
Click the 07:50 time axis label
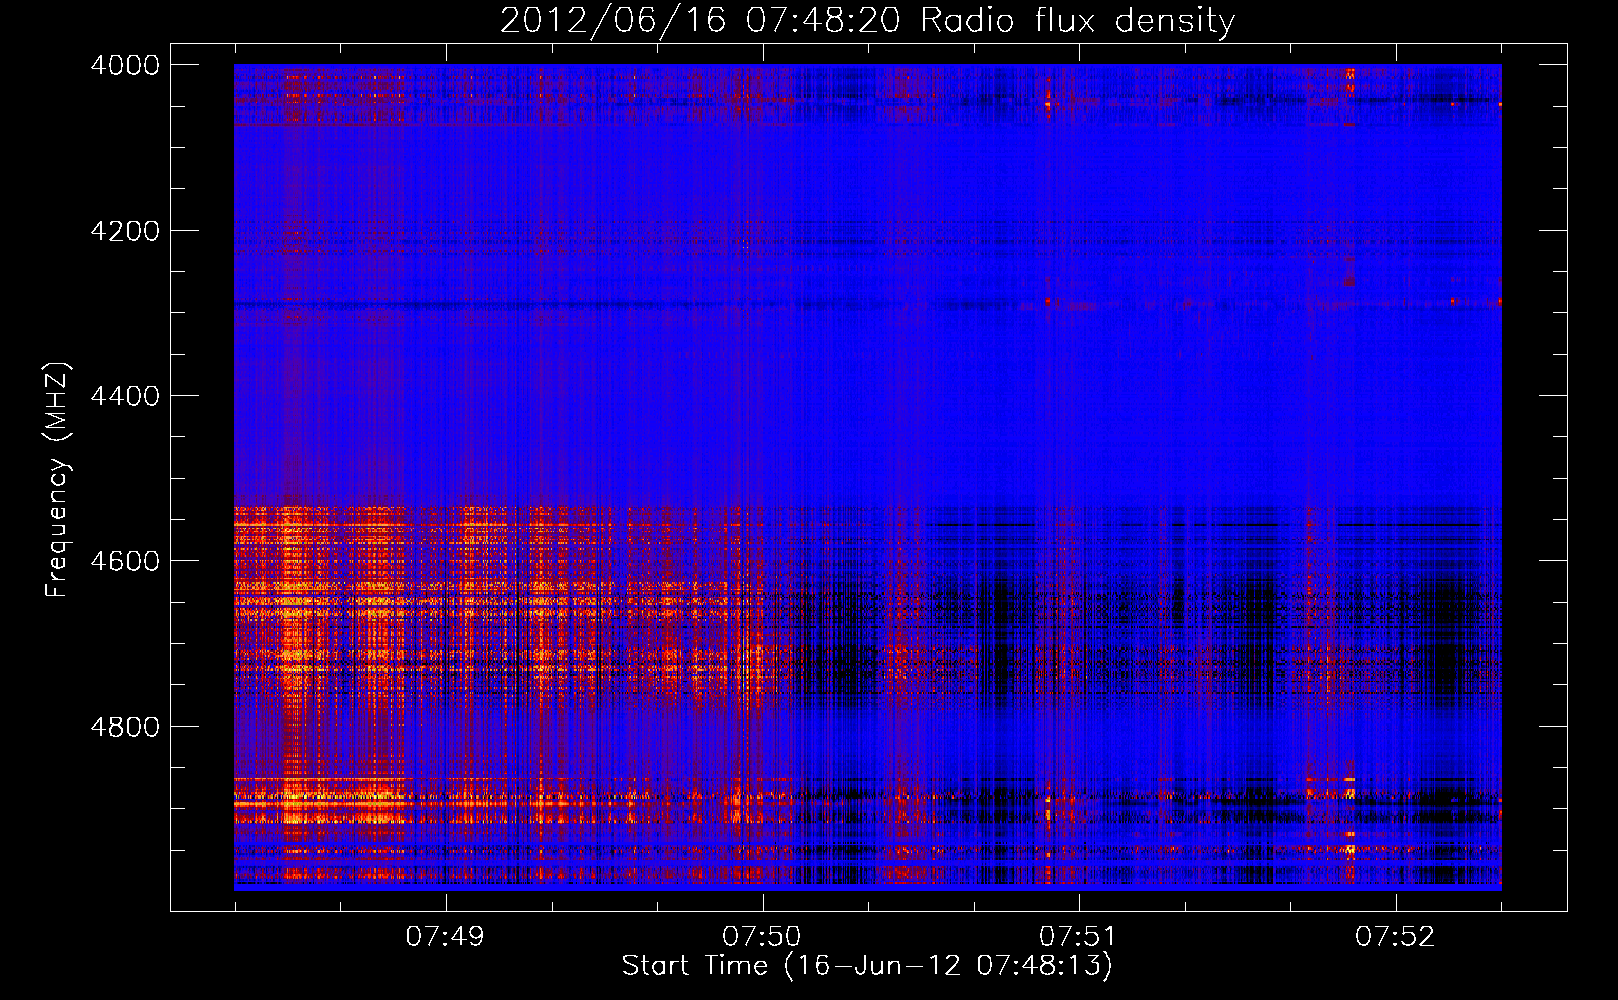(x=762, y=937)
